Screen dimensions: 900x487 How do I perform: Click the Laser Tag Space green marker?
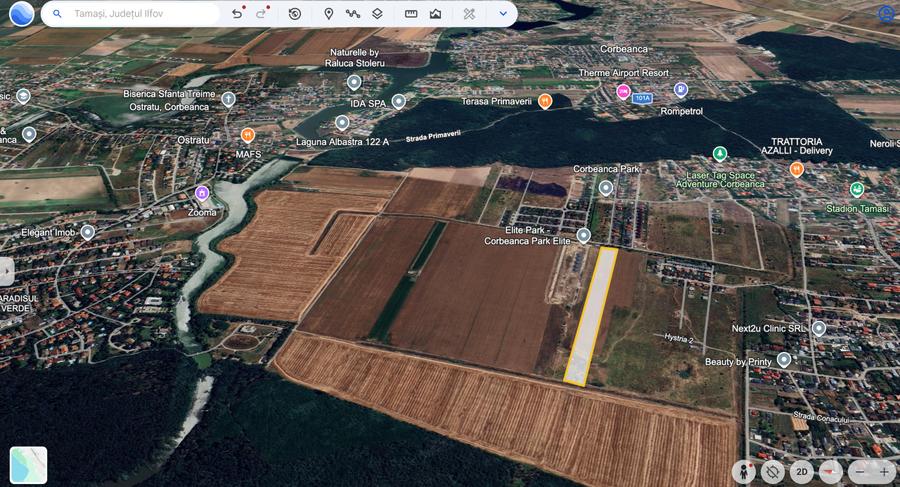(720, 154)
